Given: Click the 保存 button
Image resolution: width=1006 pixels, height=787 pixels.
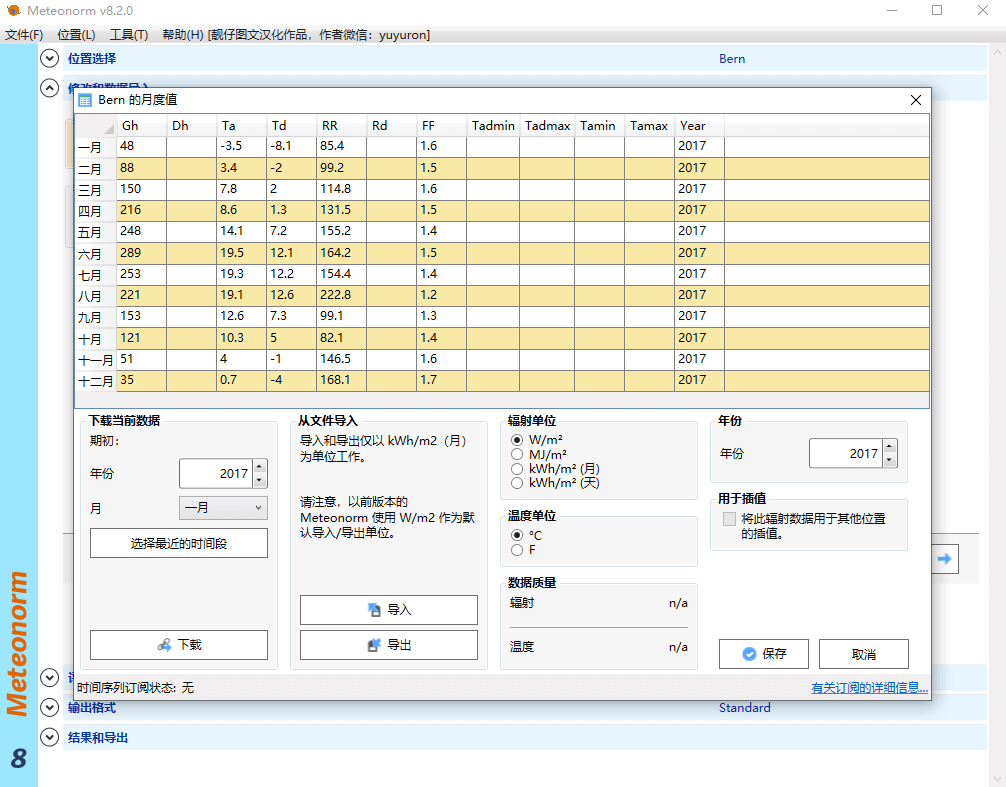Looking at the screenshot, I should (763, 654).
